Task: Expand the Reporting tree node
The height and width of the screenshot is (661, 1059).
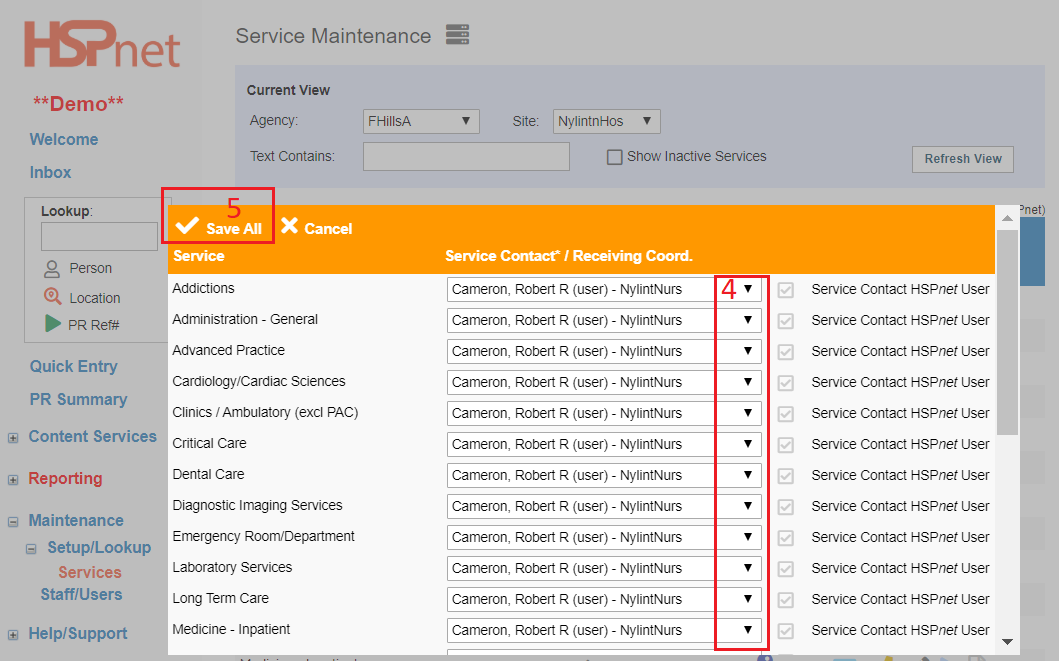Action: (13, 480)
